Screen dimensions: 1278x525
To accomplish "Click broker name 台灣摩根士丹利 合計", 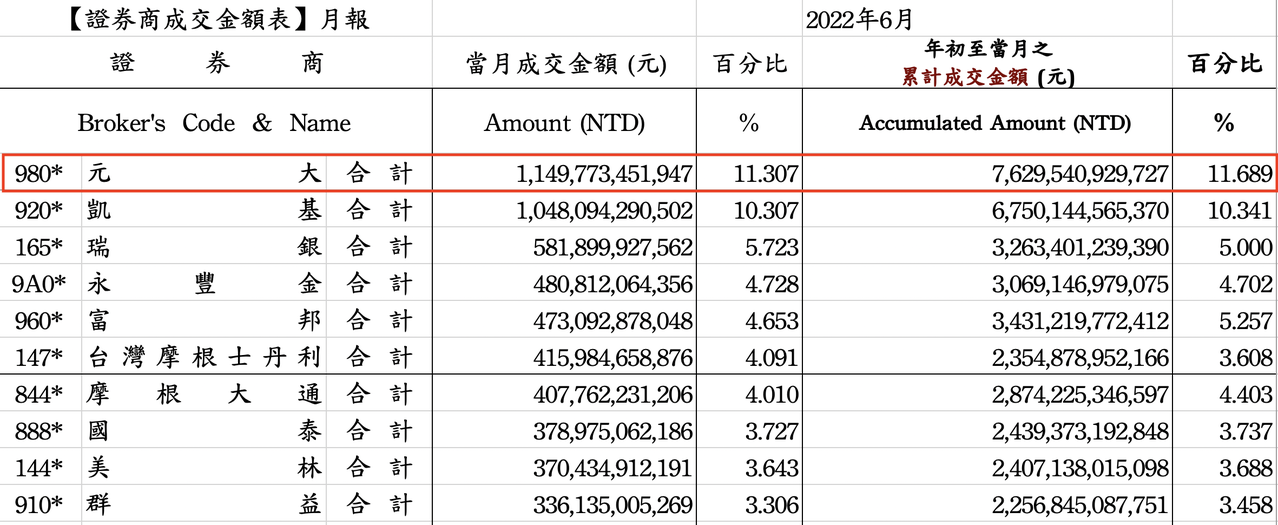I will pos(250,357).
